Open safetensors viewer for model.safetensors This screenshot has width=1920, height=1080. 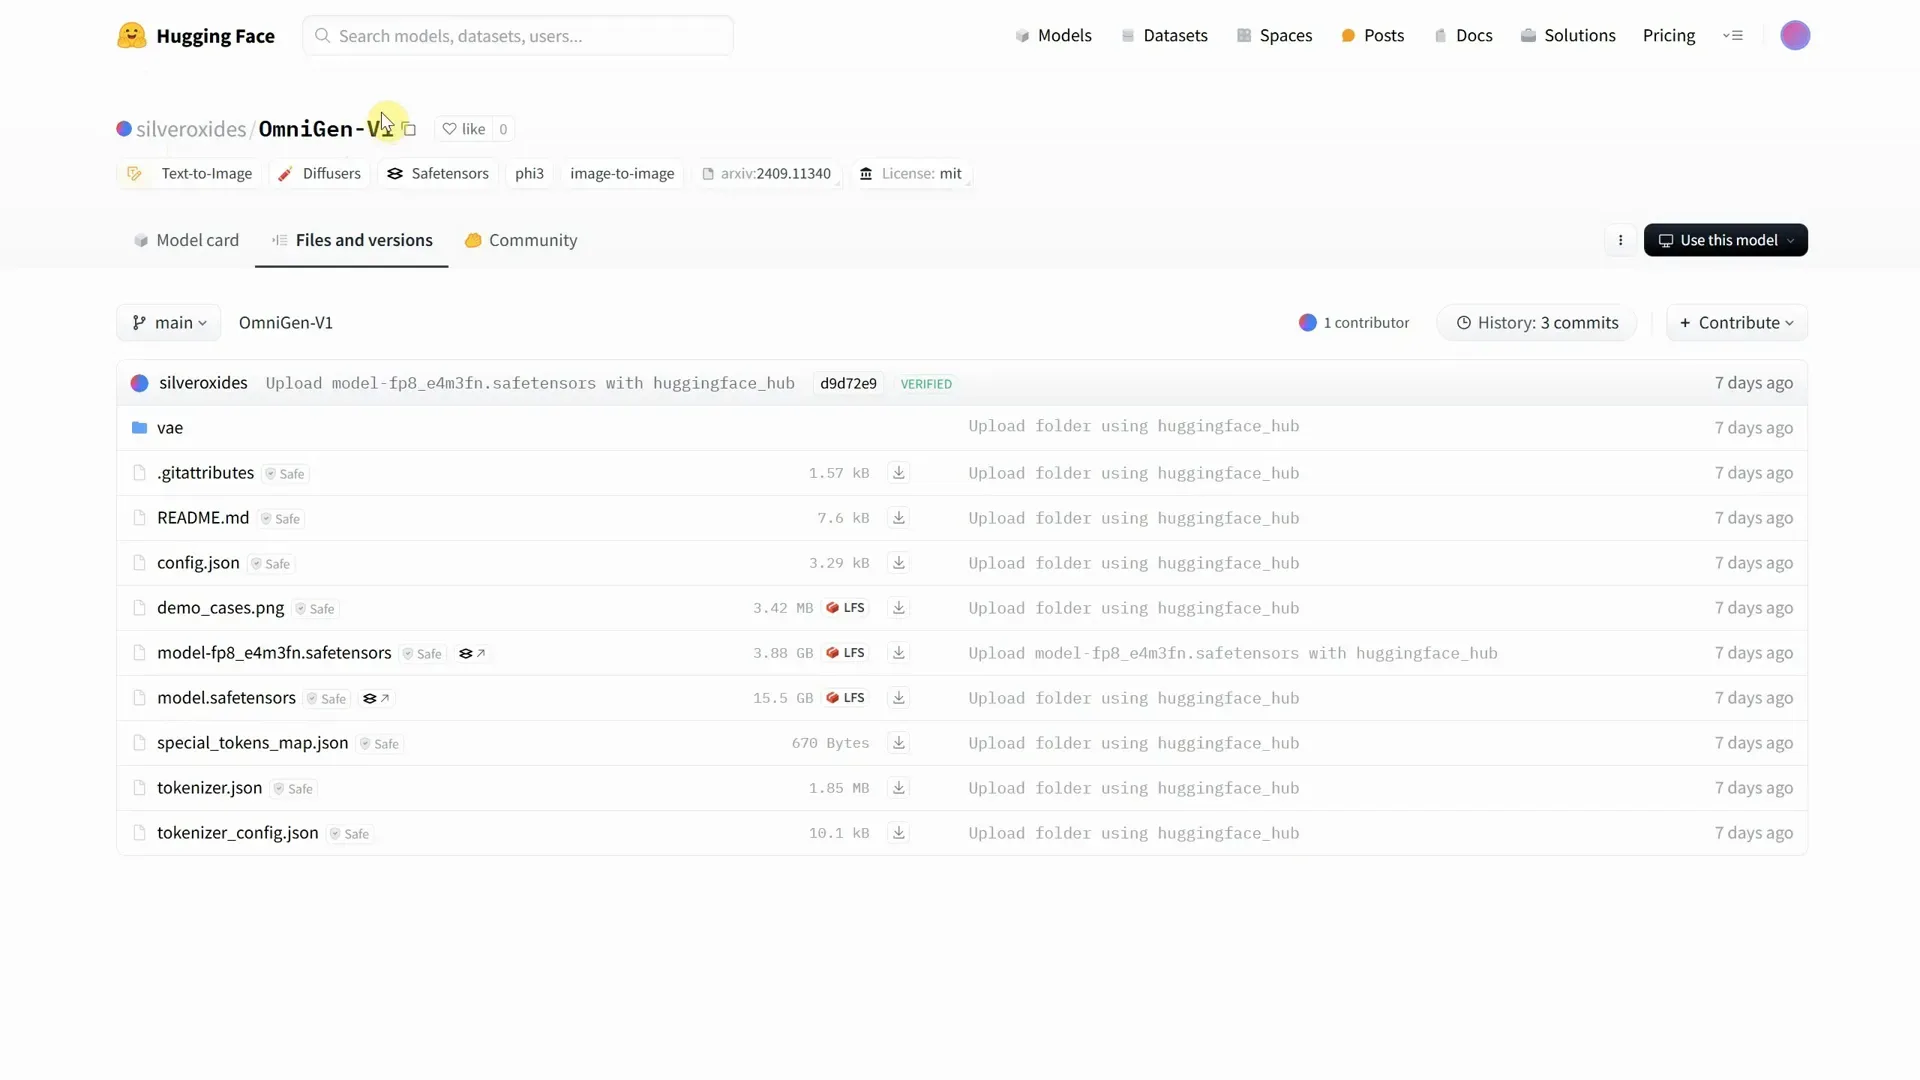coord(375,698)
